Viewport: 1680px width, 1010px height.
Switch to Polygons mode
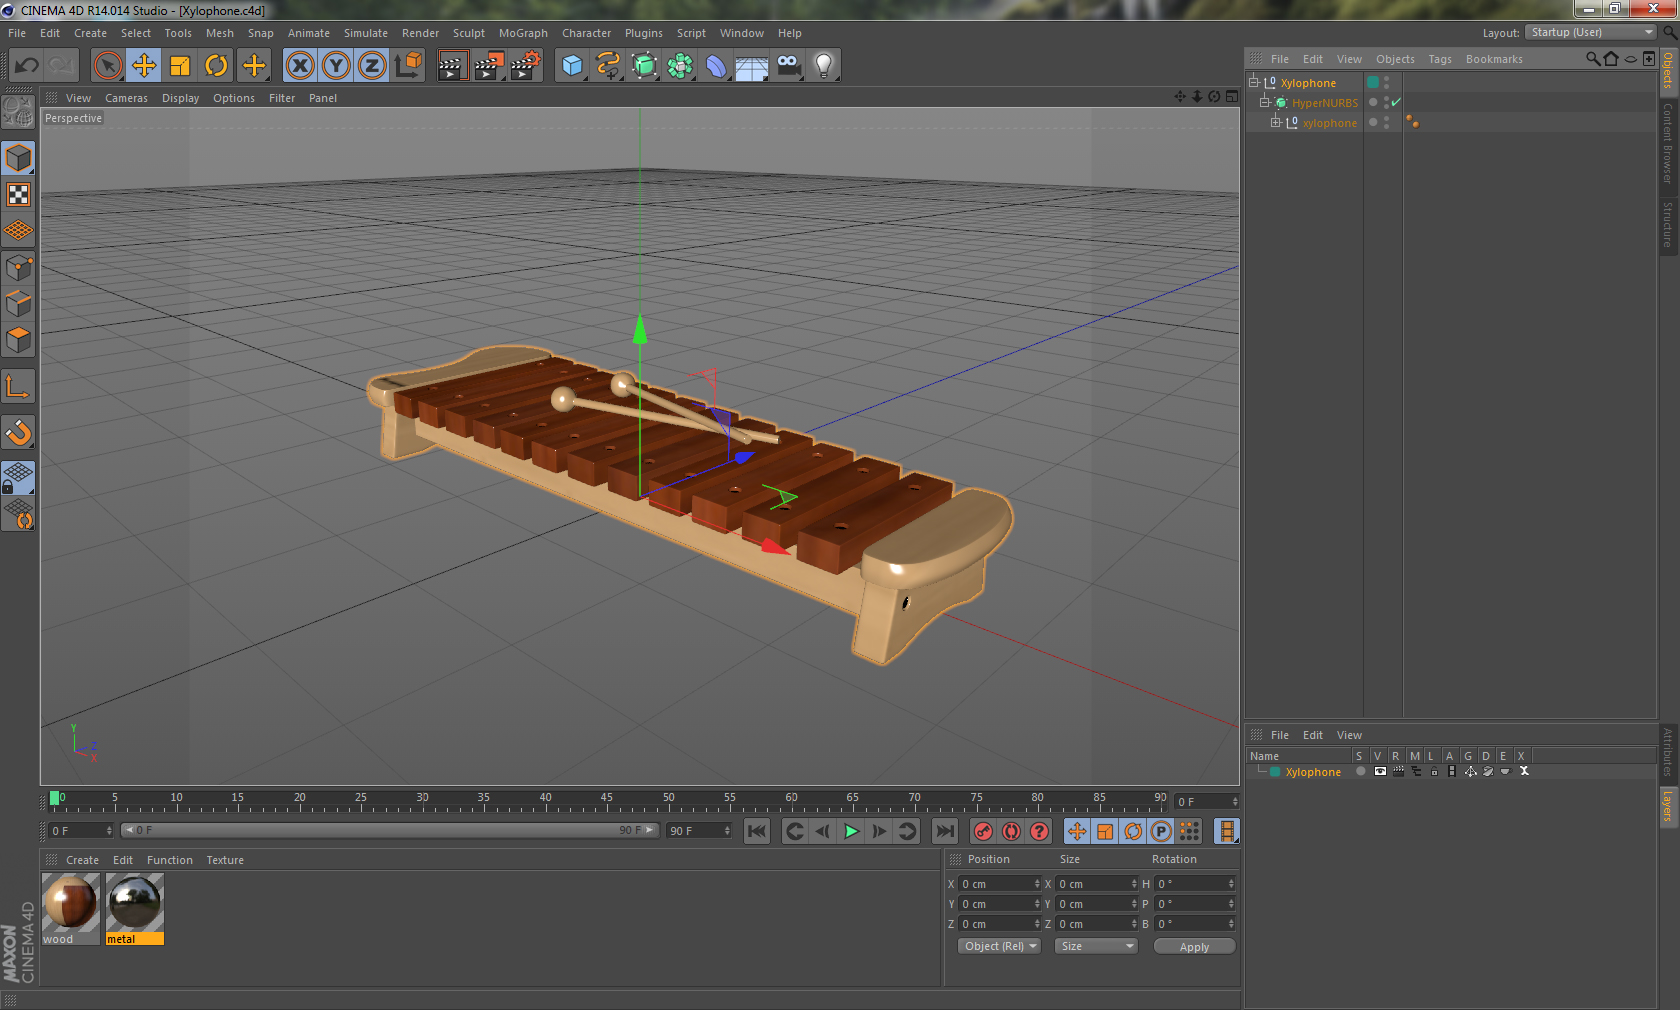(x=19, y=341)
